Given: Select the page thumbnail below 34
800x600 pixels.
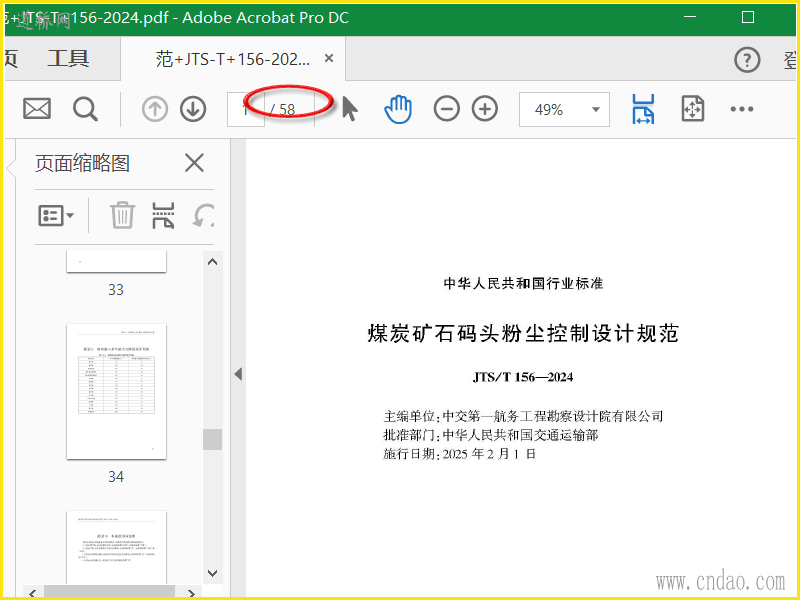Looking at the screenshot, I should click(x=116, y=547).
